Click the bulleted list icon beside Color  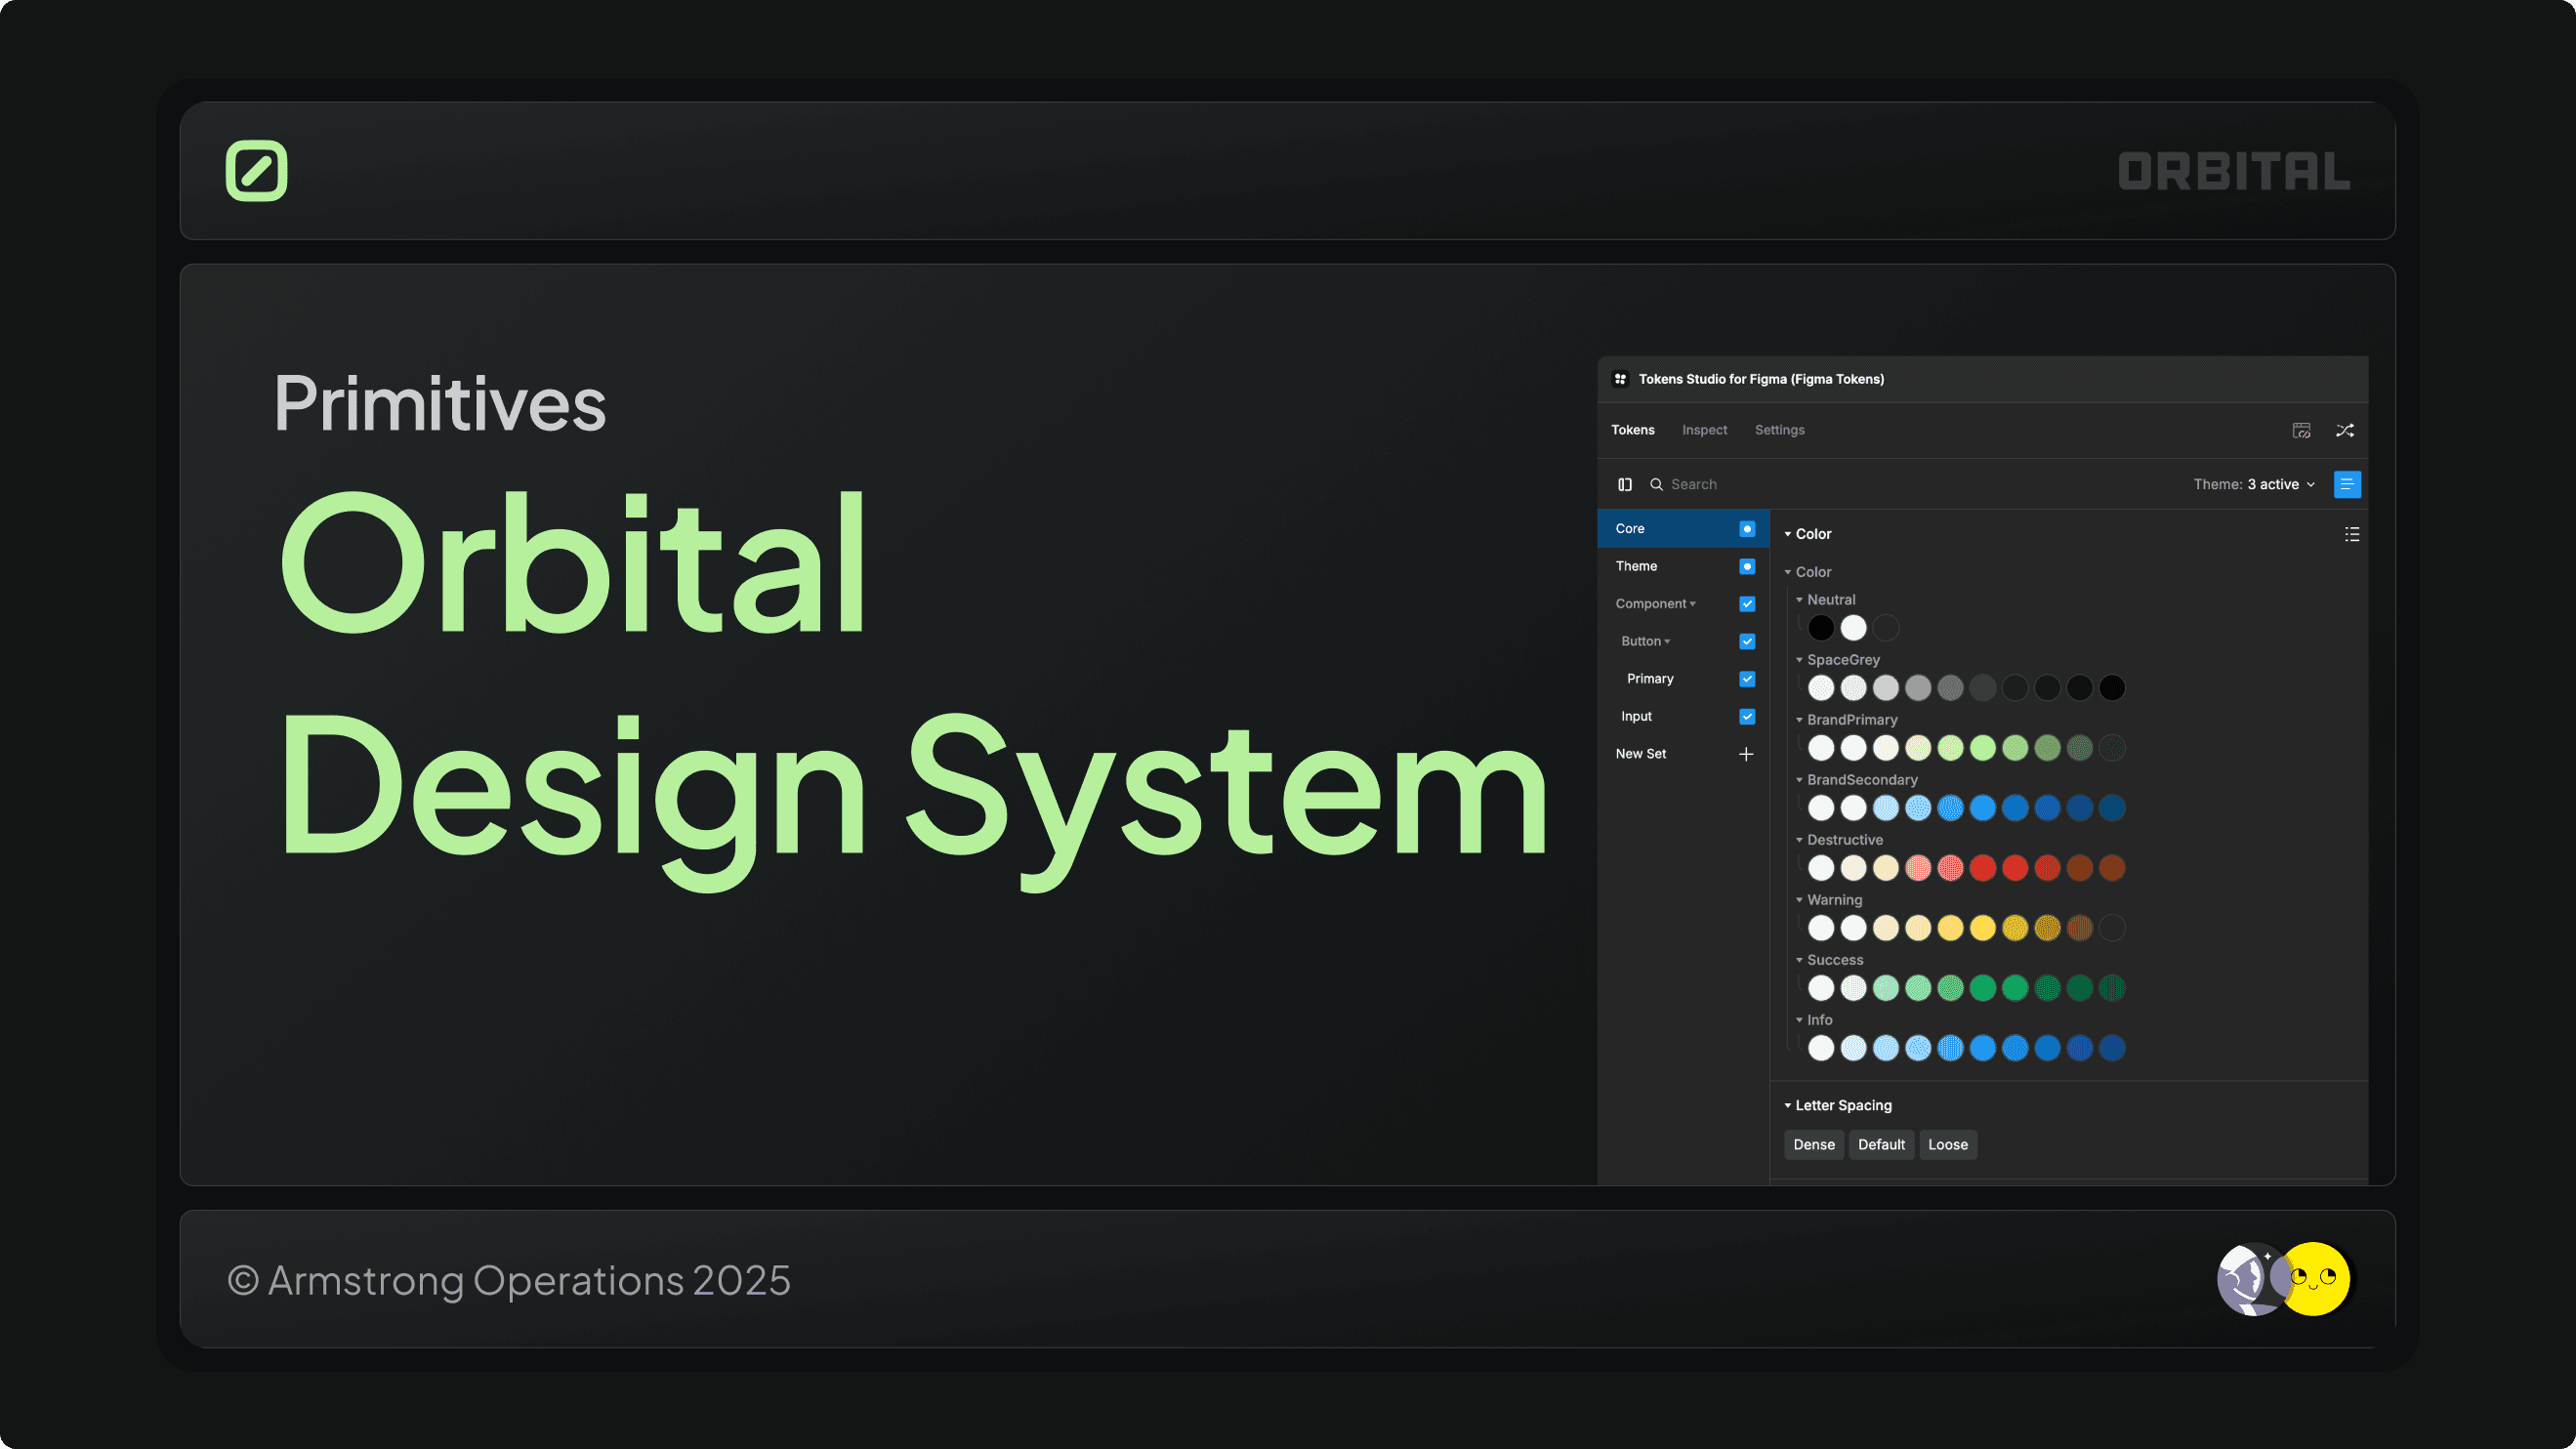2351,534
